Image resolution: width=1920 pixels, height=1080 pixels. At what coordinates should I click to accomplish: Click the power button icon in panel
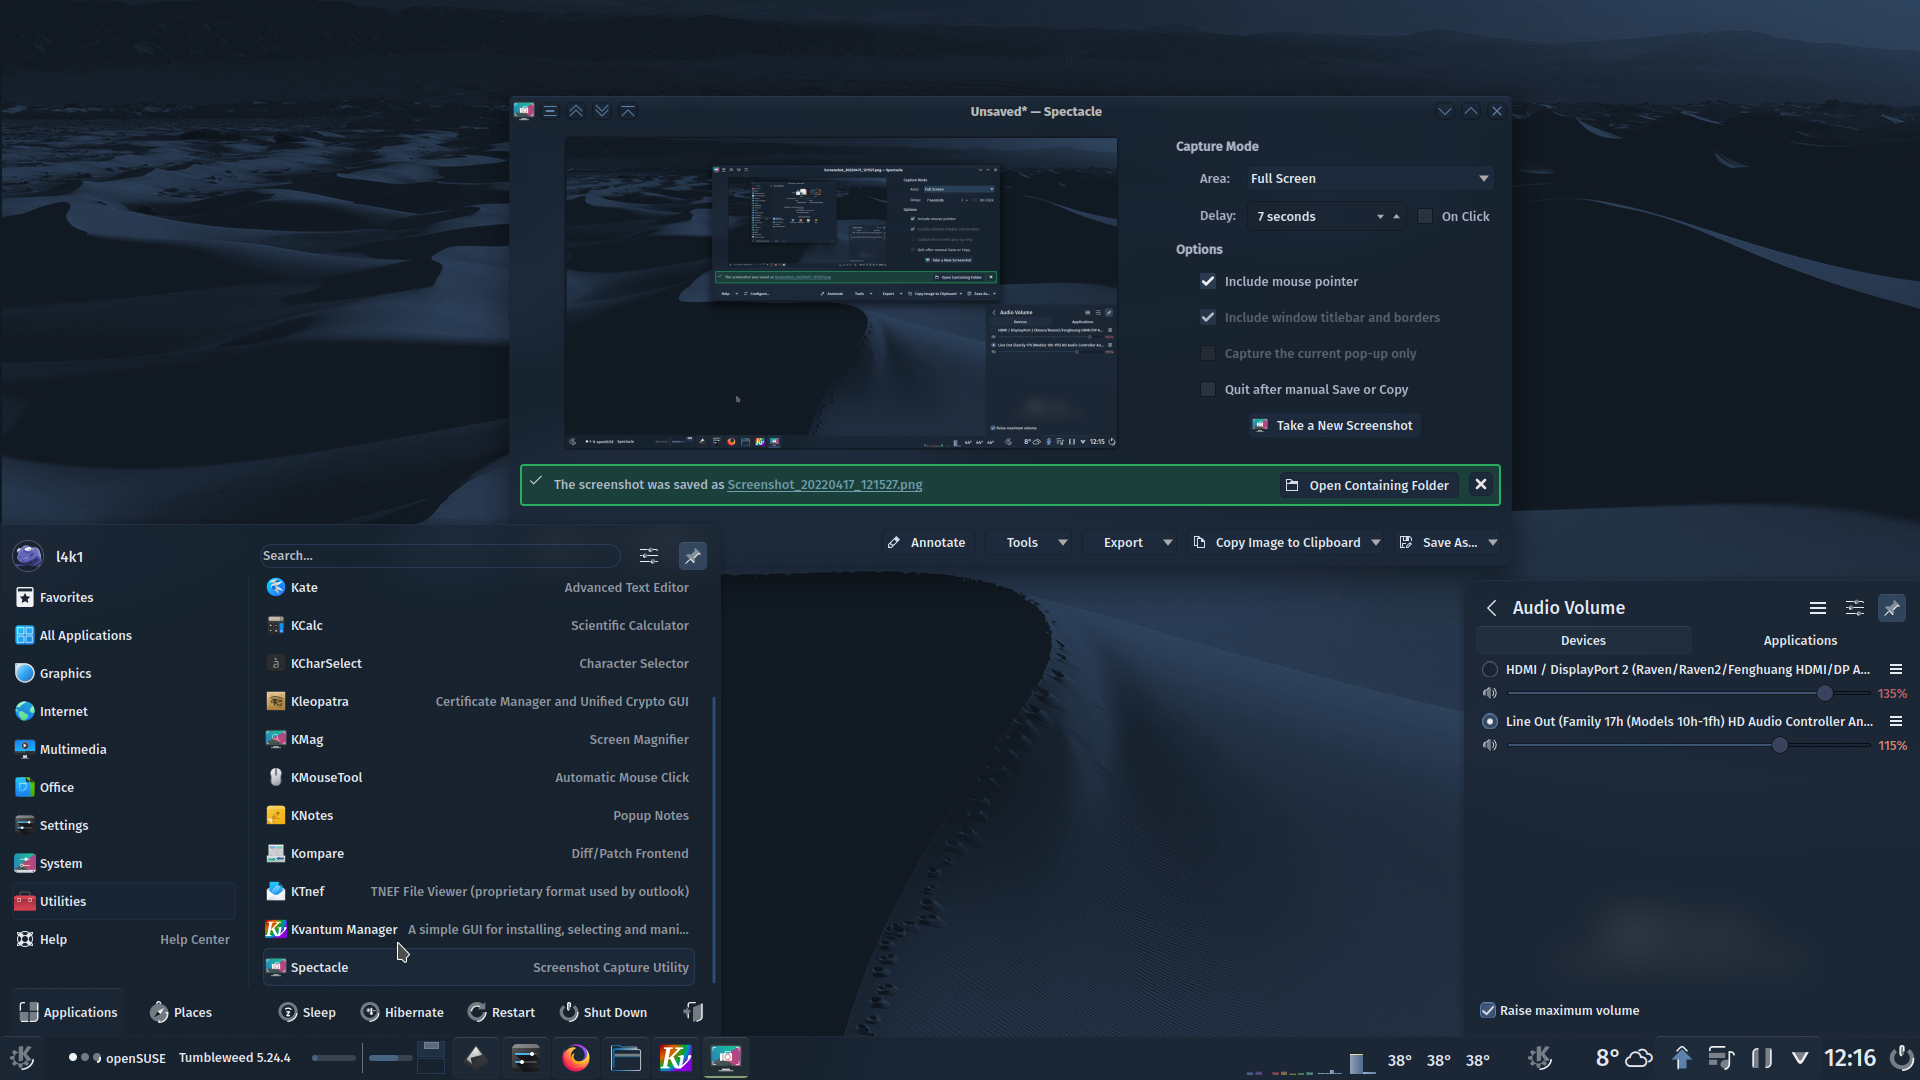(1901, 1057)
